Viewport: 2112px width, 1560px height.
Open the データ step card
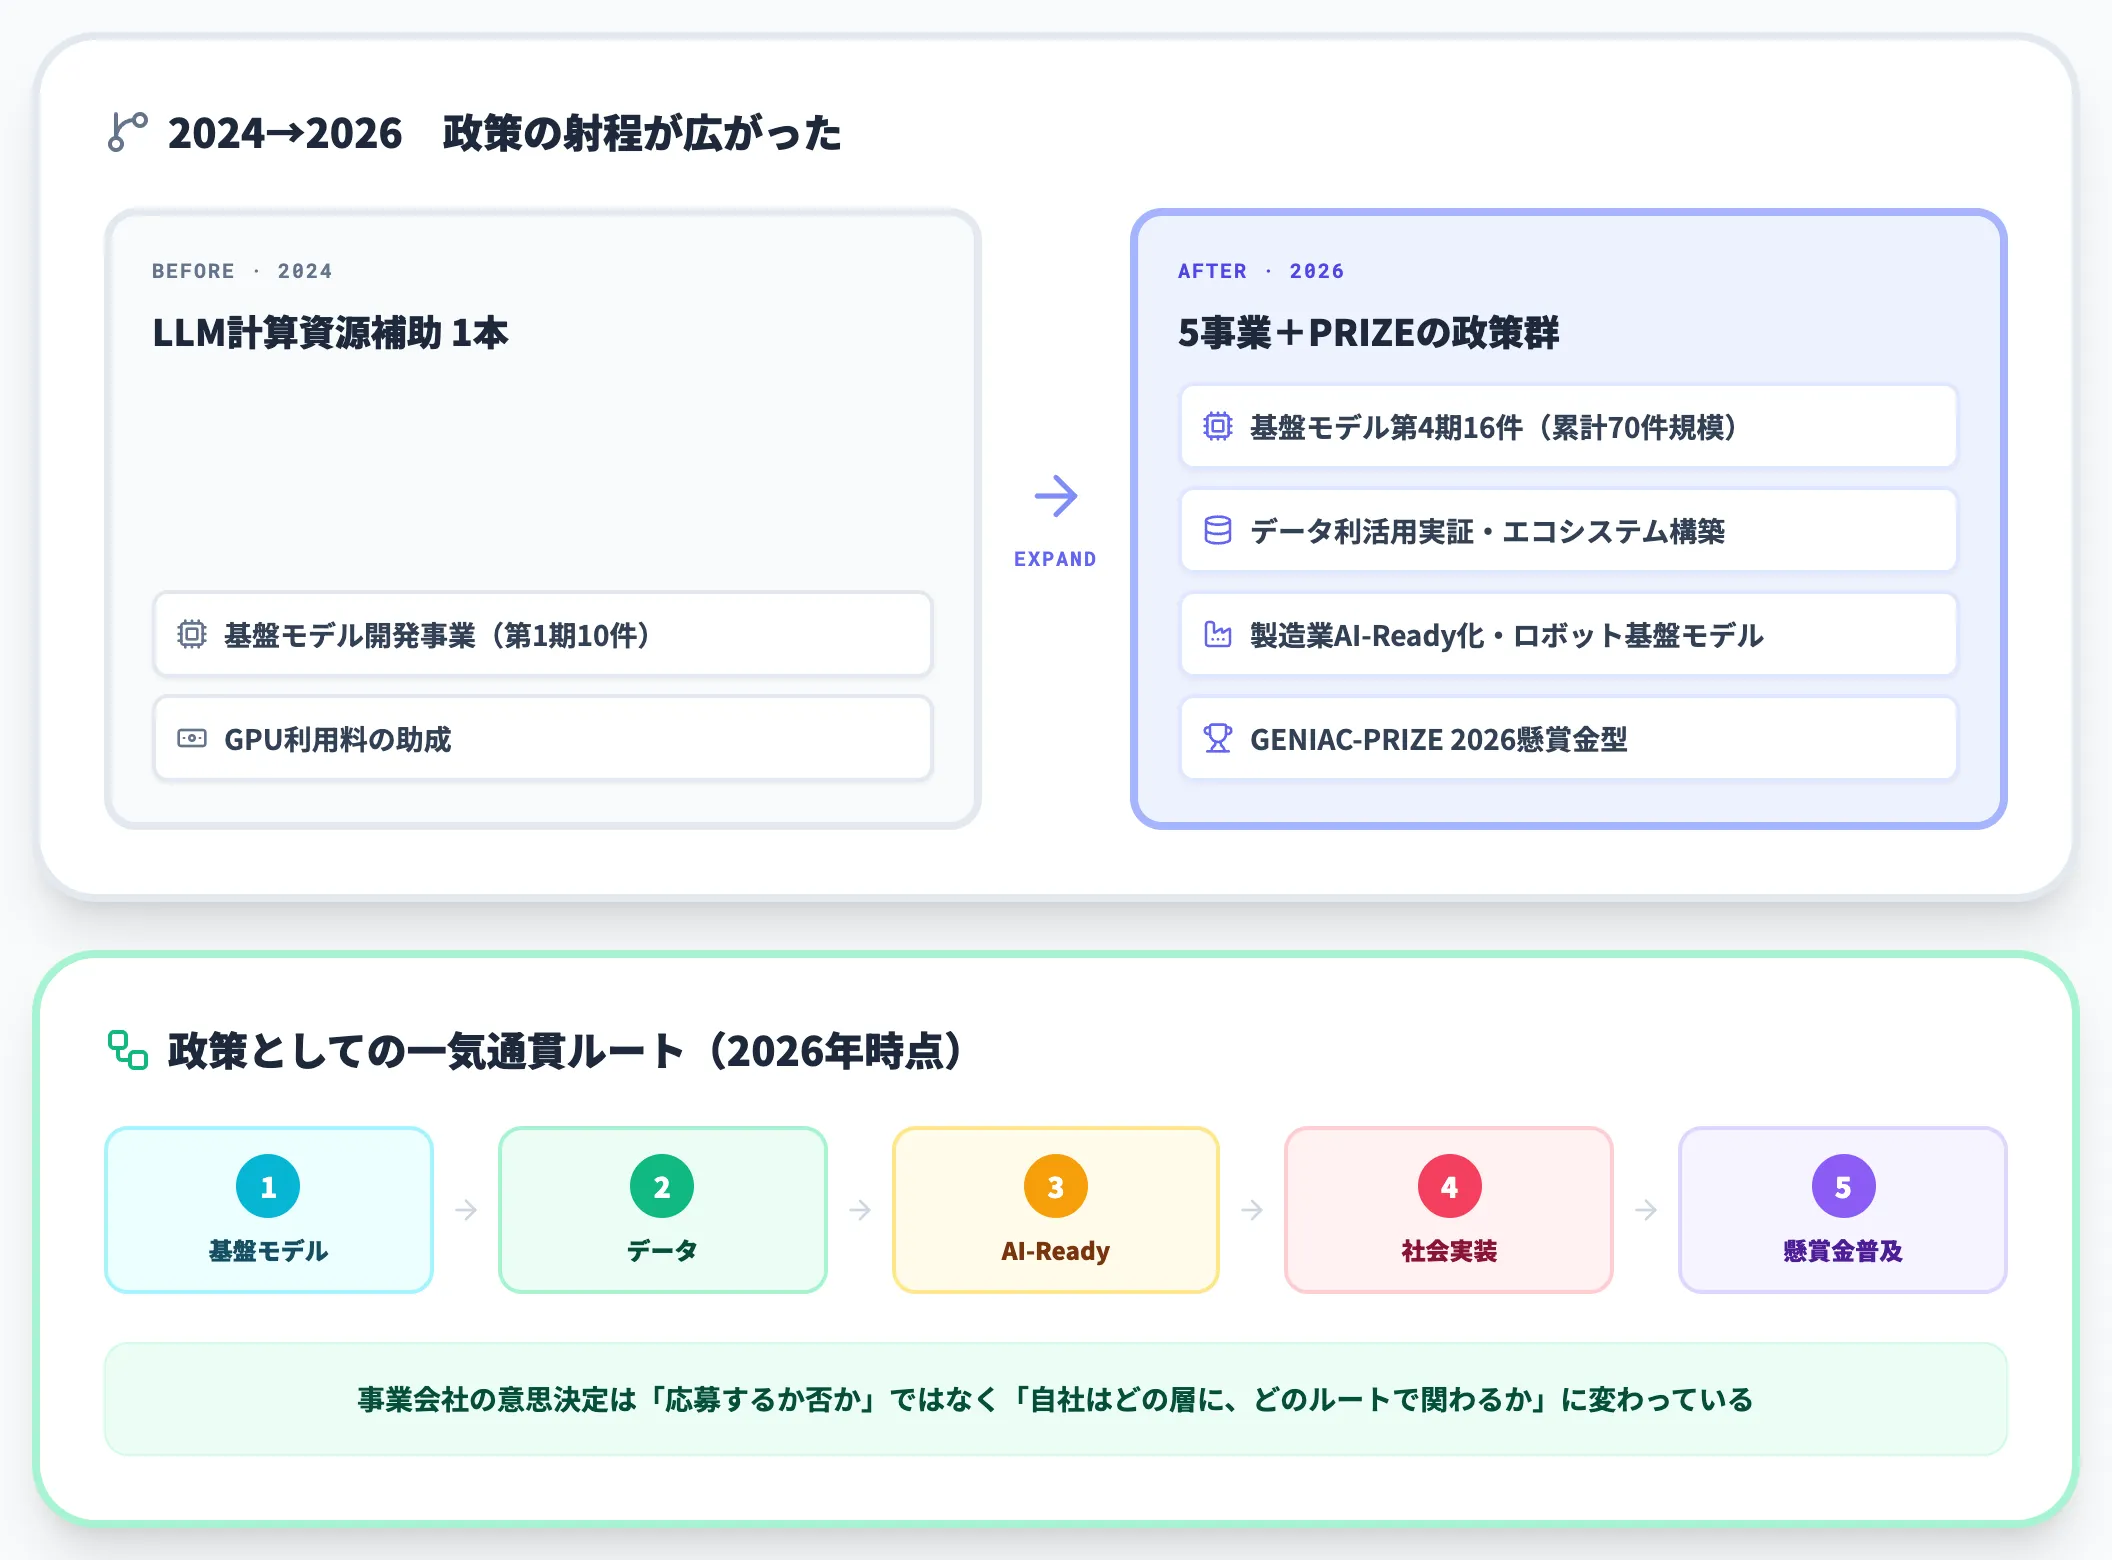pyautogui.click(x=663, y=1210)
